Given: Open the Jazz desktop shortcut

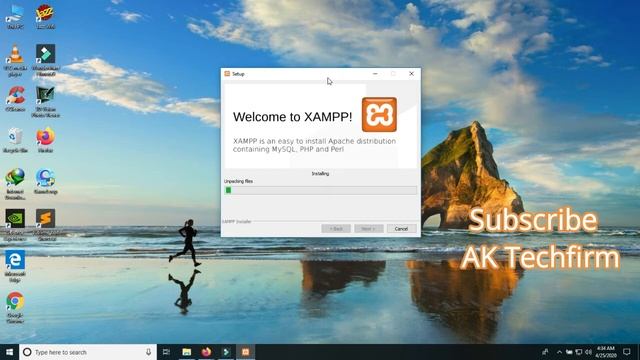Looking at the screenshot, I should click(45, 16).
